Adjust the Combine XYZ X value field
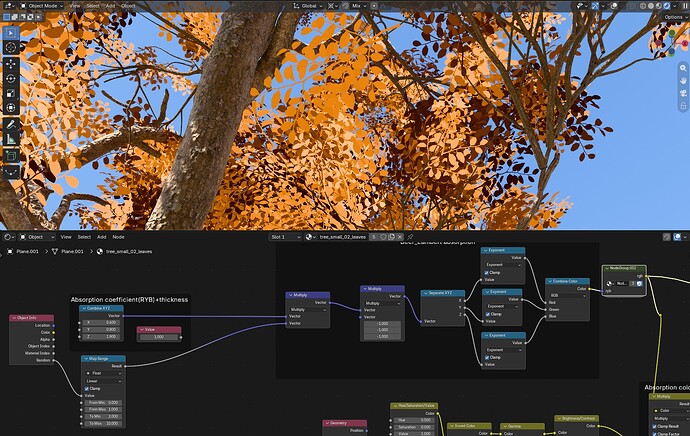Viewport: 690px width, 436px height. [101, 322]
